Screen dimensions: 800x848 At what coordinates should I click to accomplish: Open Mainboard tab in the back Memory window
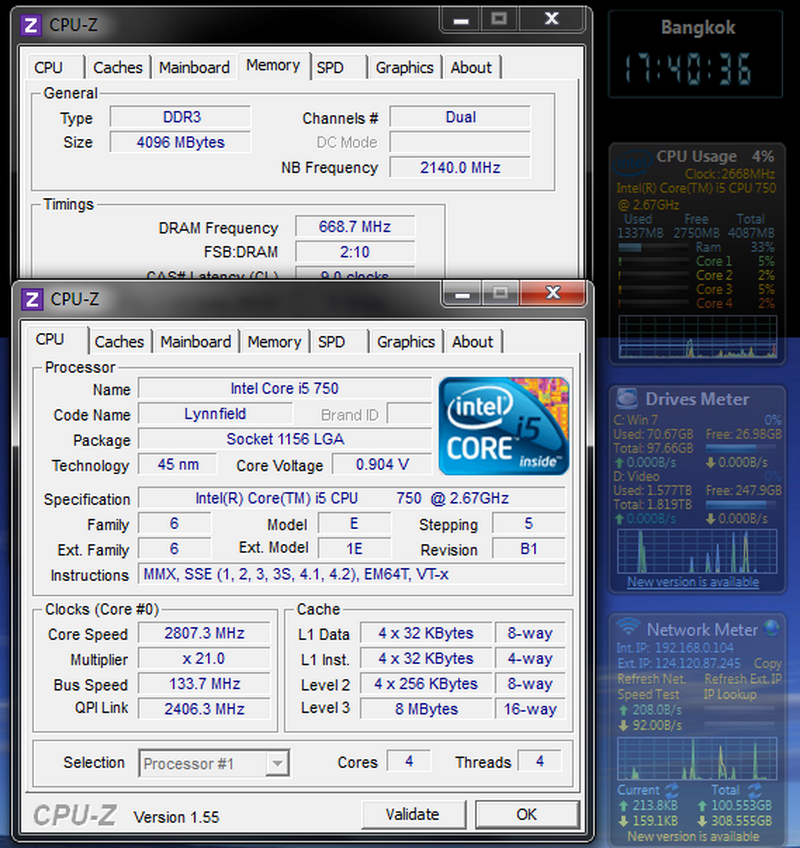(x=194, y=68)
